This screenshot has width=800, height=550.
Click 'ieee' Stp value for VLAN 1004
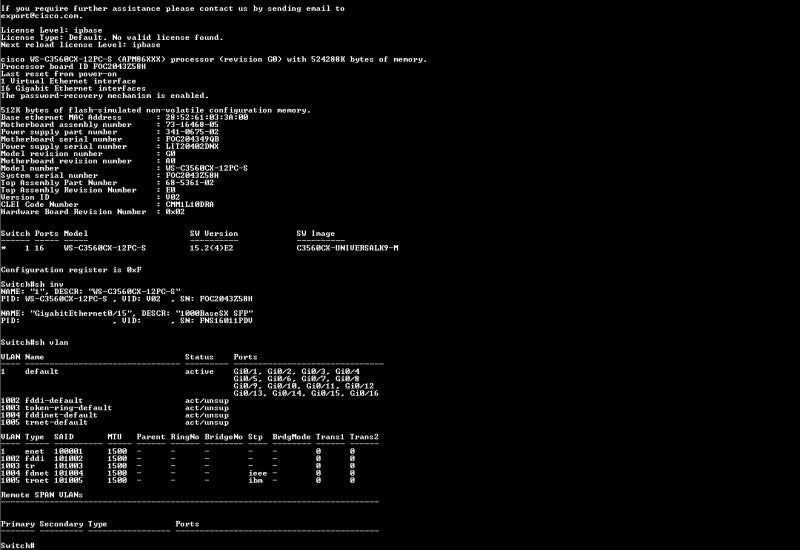point(258,473)
